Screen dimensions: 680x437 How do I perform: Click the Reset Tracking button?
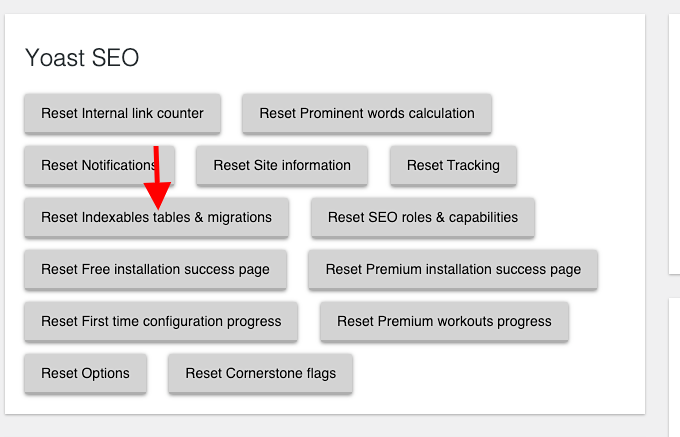coord(453,165)
